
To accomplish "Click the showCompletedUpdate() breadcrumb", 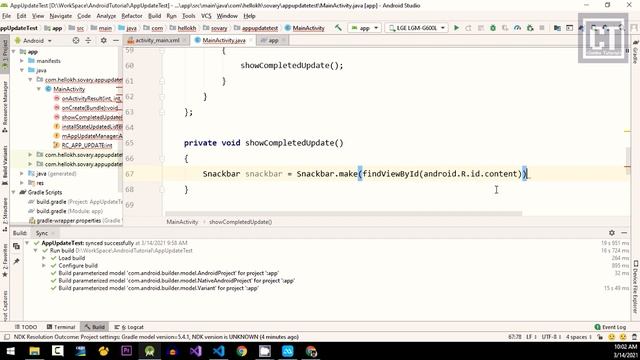I will (x=240, y=222).
